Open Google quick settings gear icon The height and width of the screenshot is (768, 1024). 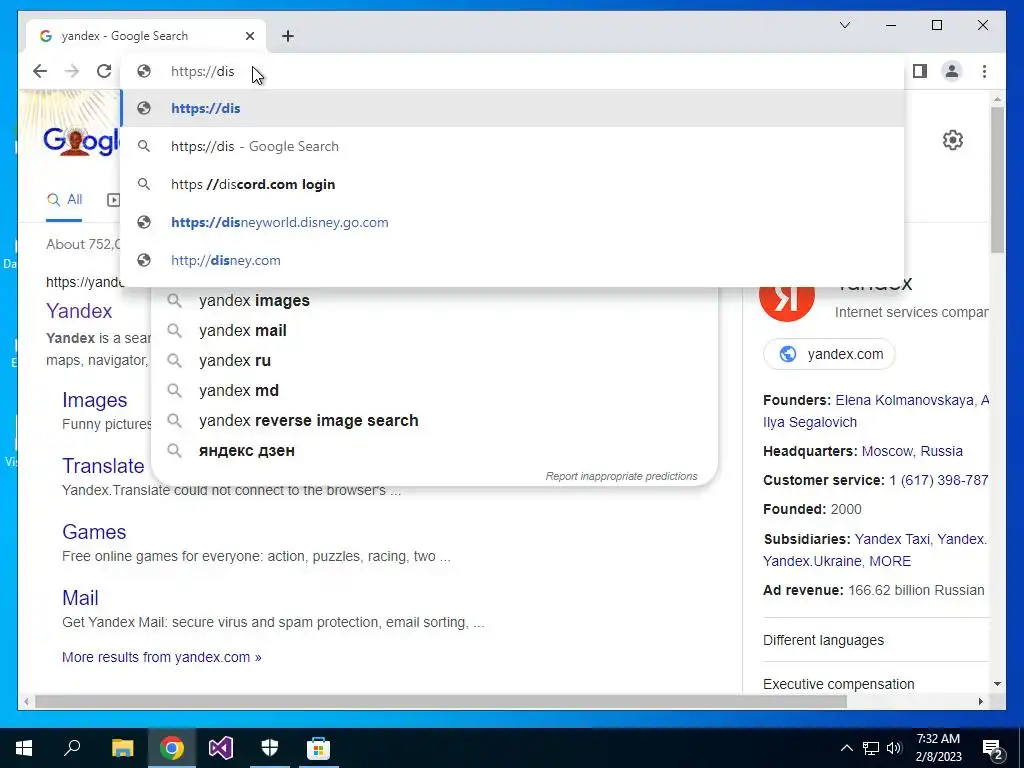pyautogui.click(x=953, y=140)
